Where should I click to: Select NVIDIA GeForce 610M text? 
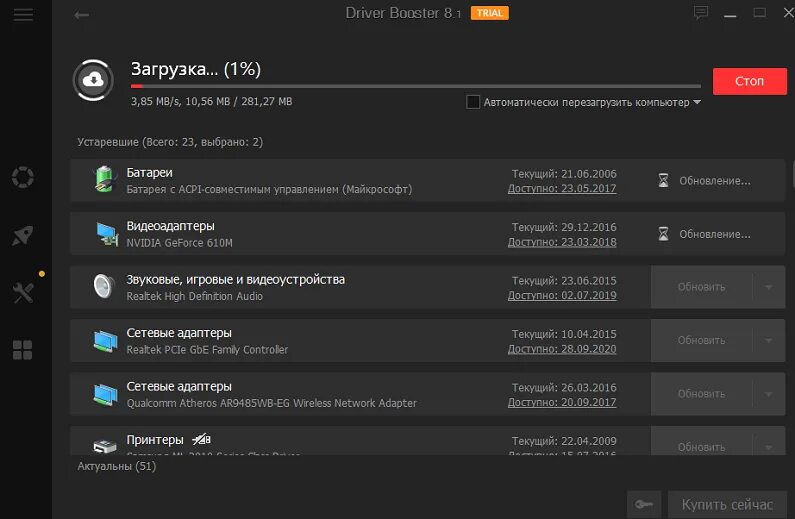[179, 243]
